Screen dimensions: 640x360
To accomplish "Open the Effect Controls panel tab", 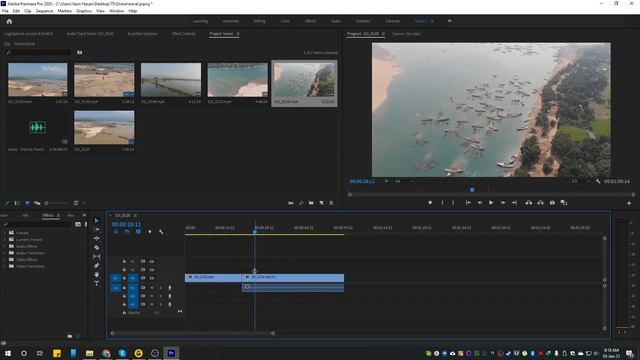I will 184,34.
